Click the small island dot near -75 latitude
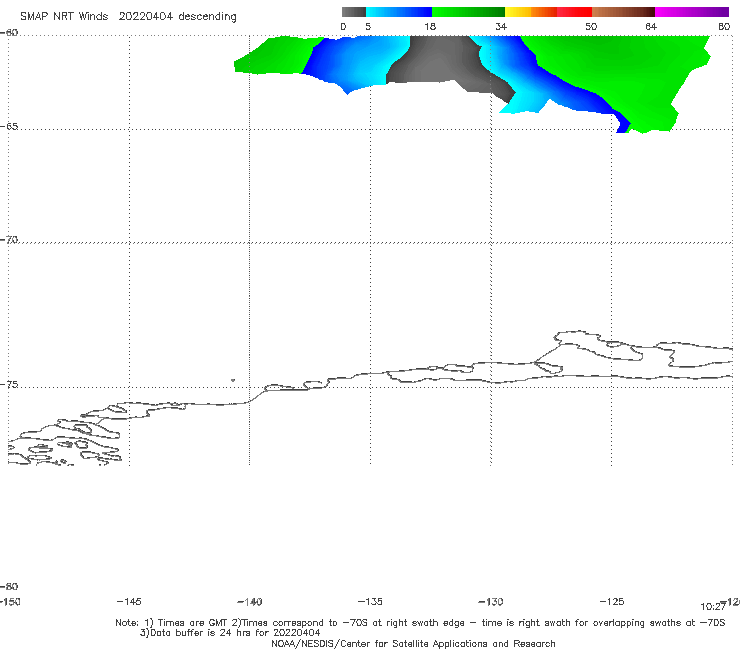This screenshot has width=740, height=650. pos(233,380)
